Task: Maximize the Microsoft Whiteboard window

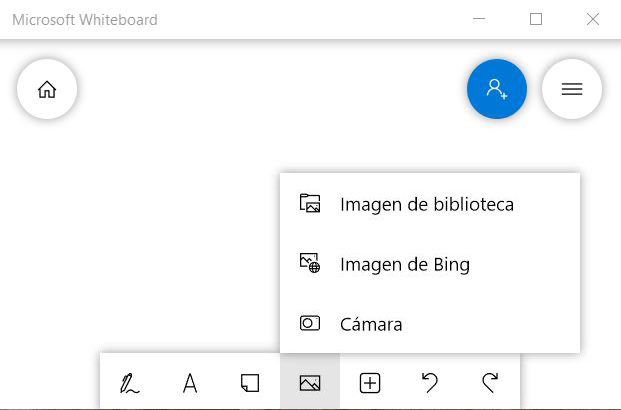Action: click(x=536, y=19)
